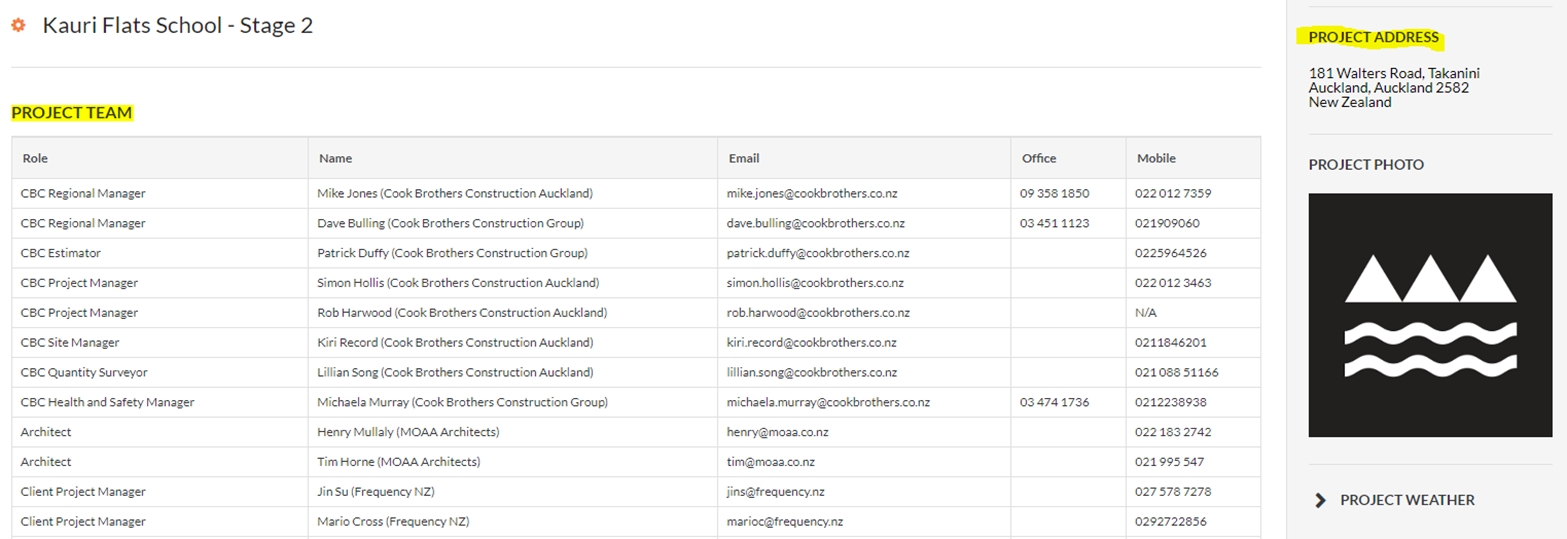Screen dimensions: 1567x539
Task: Select the name Patrick Duffy
Action: click(x=355, y=253)
